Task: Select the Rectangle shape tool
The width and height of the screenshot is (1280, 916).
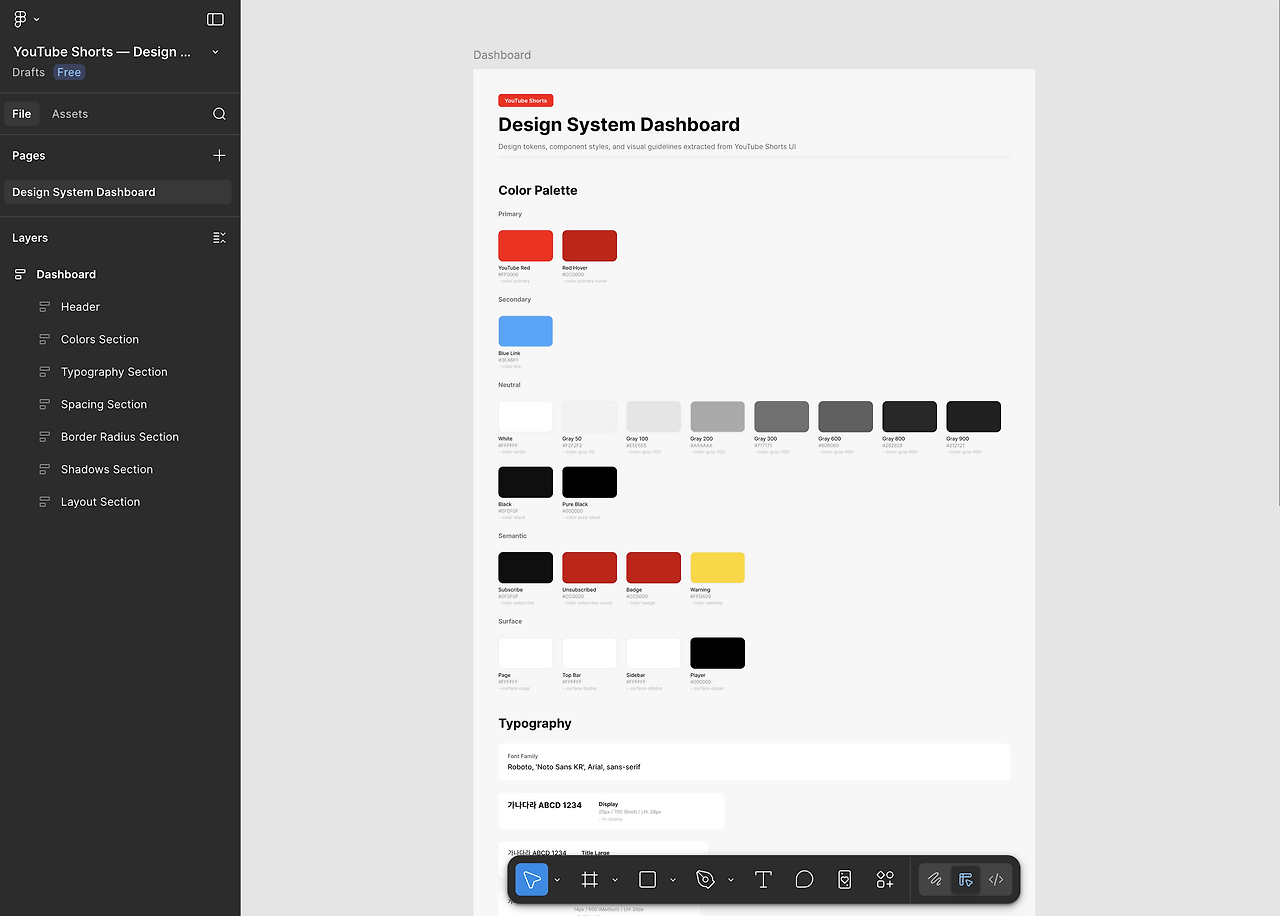Action: 647,880
